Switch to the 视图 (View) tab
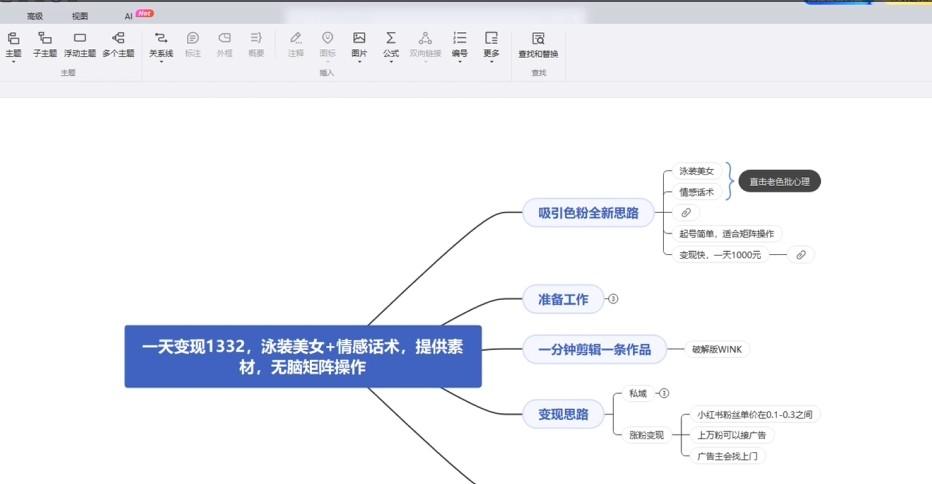The image size is (932, 484). coord(80,16)
